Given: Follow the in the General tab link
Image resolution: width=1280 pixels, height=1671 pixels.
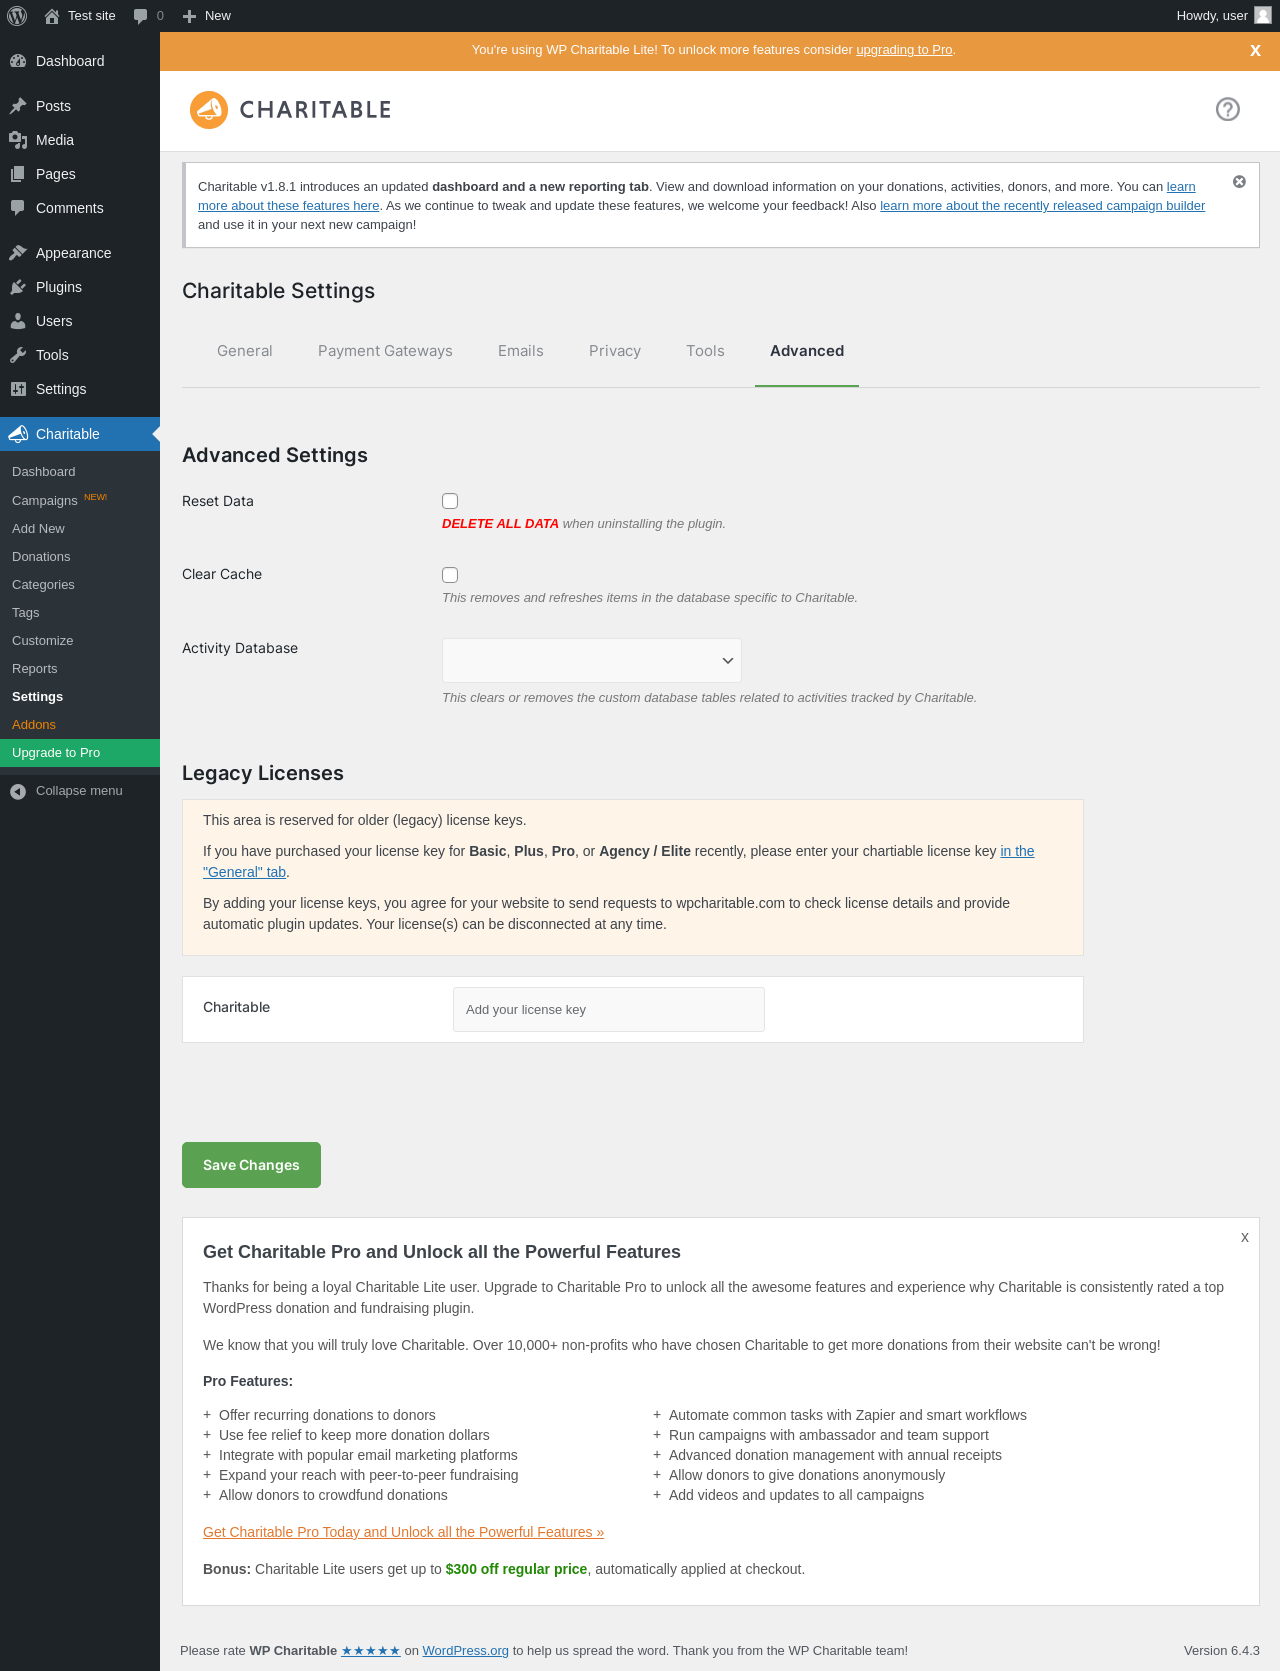Looking at the screenshot, I should pos(245,872).
